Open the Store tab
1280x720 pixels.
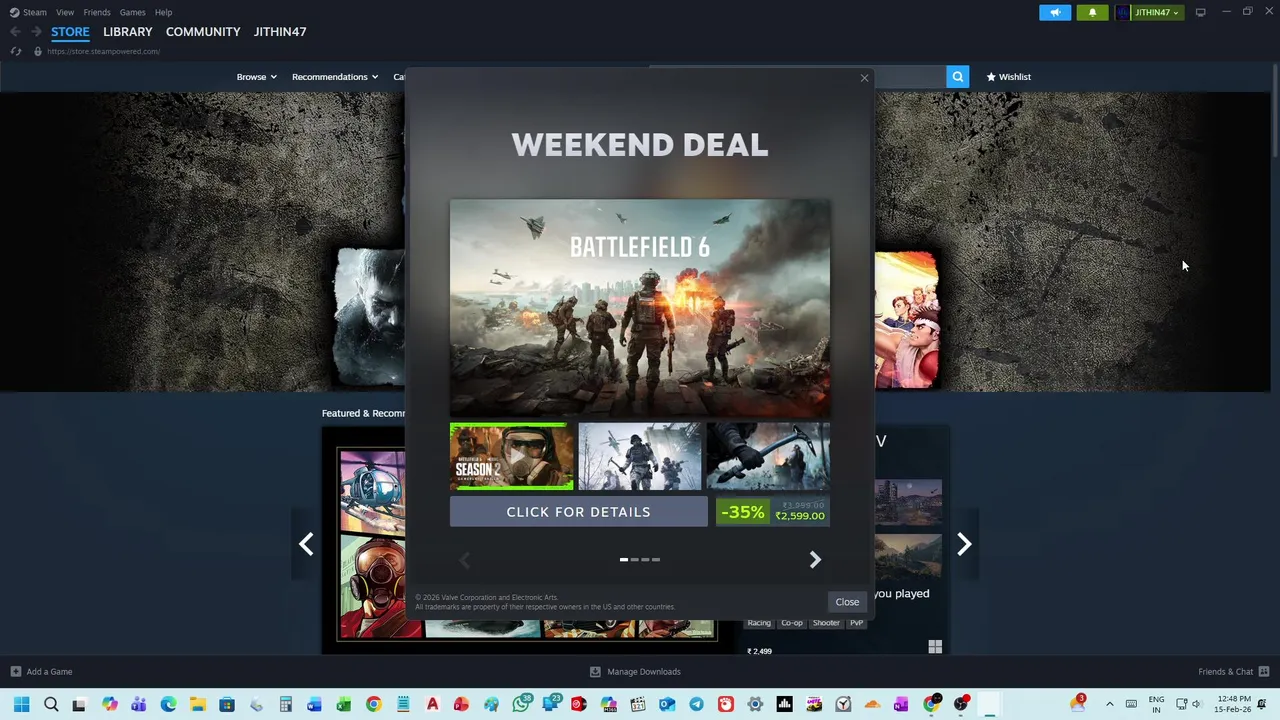coord(70,32)
